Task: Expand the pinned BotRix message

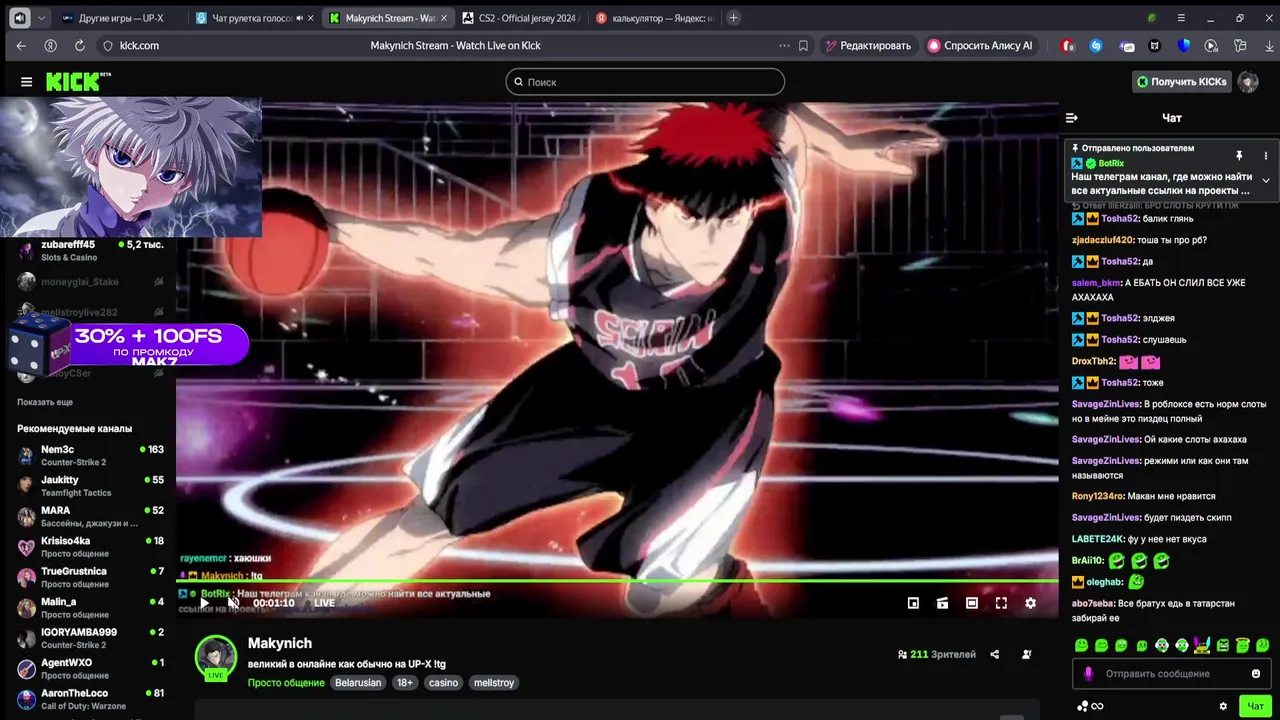Action: click(x=1265, y=181)
